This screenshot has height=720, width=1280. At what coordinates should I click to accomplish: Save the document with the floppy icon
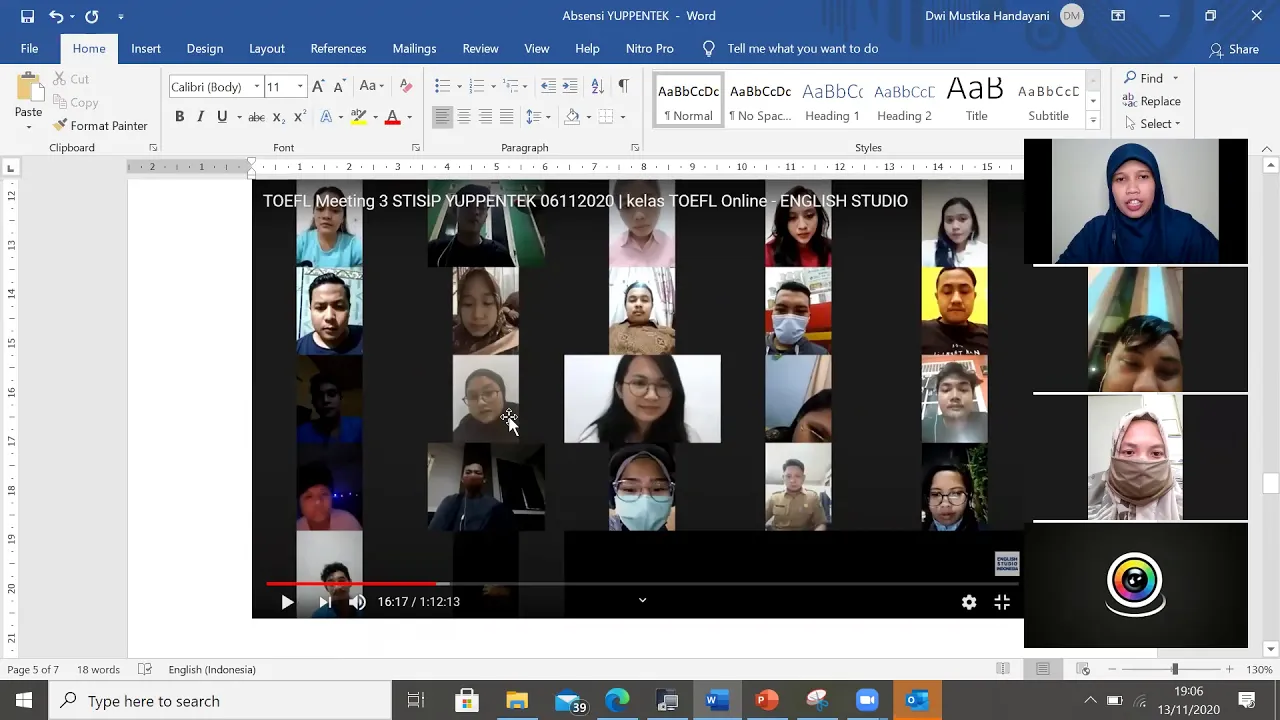(x=27, y=16)
